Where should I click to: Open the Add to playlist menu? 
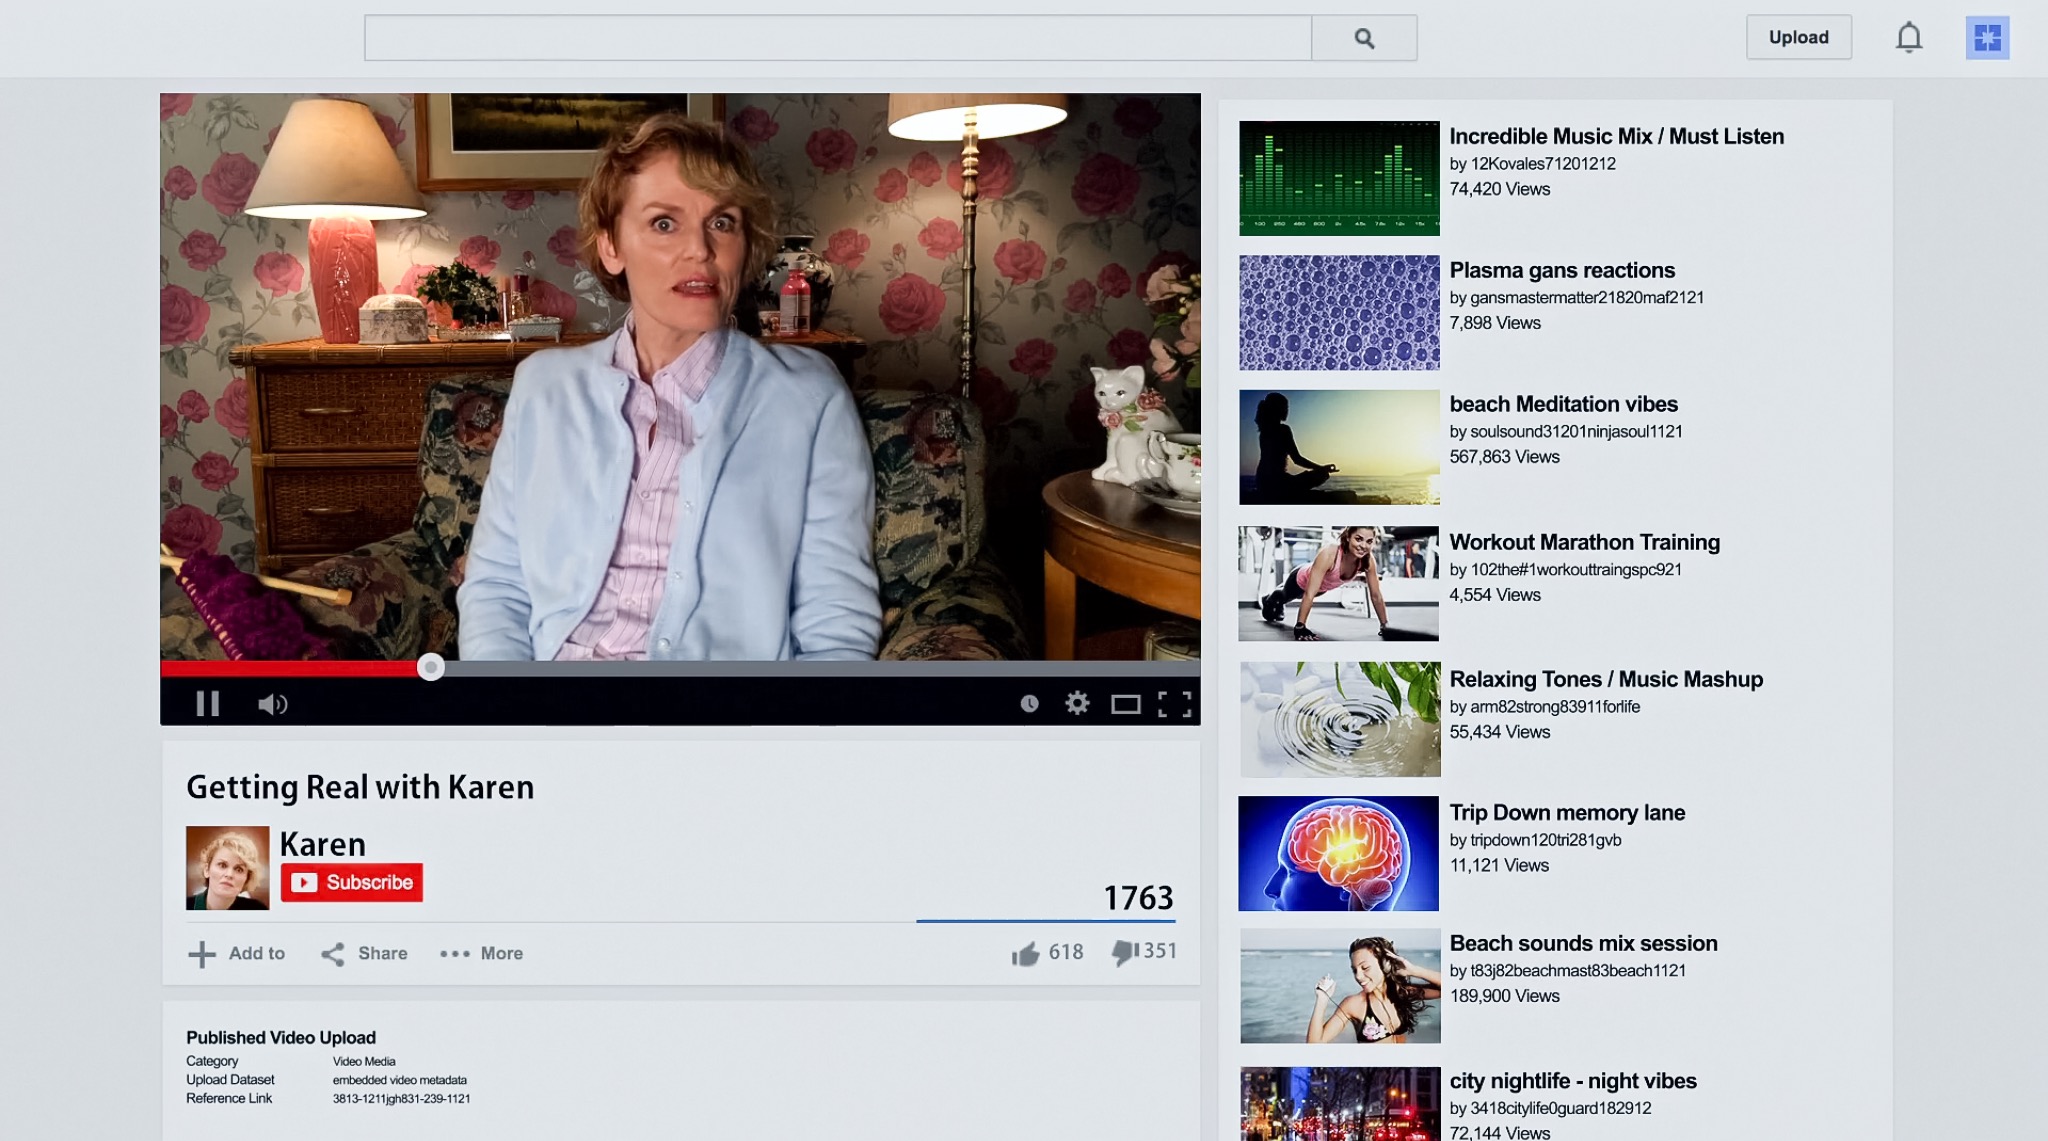(x=237, y=954)
